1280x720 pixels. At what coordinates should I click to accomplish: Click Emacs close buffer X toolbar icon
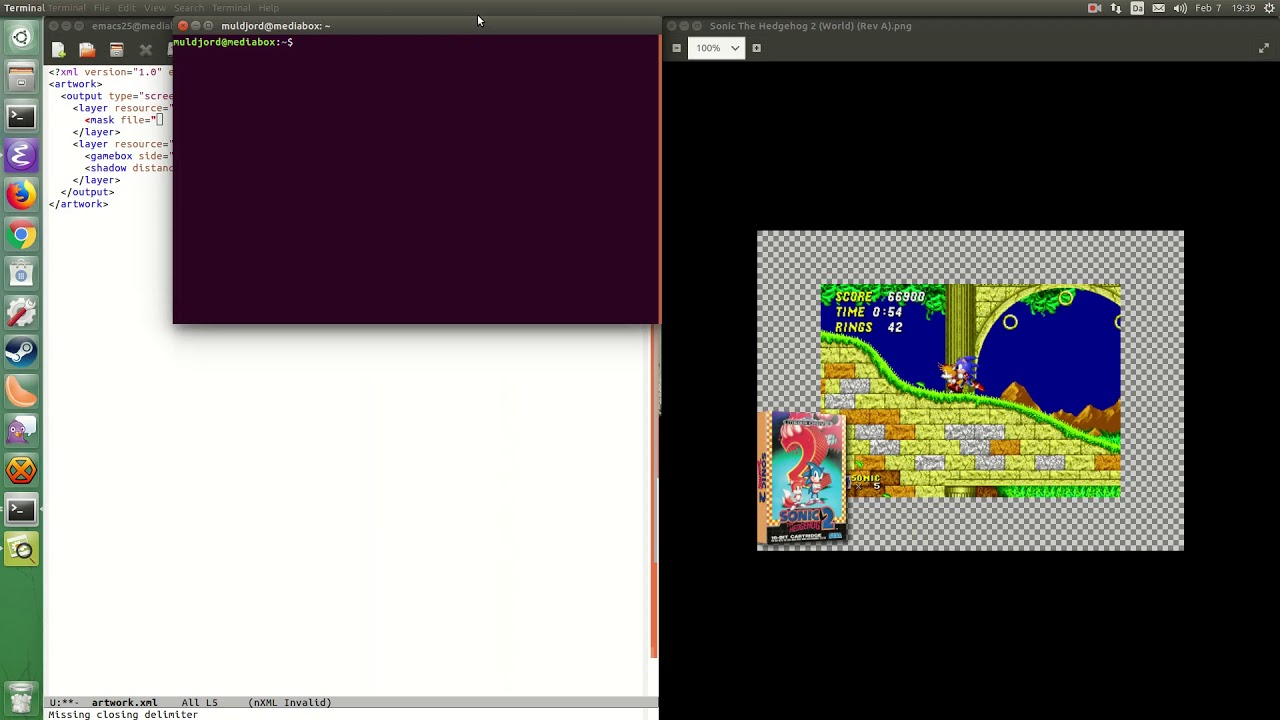tap(145, 49)
